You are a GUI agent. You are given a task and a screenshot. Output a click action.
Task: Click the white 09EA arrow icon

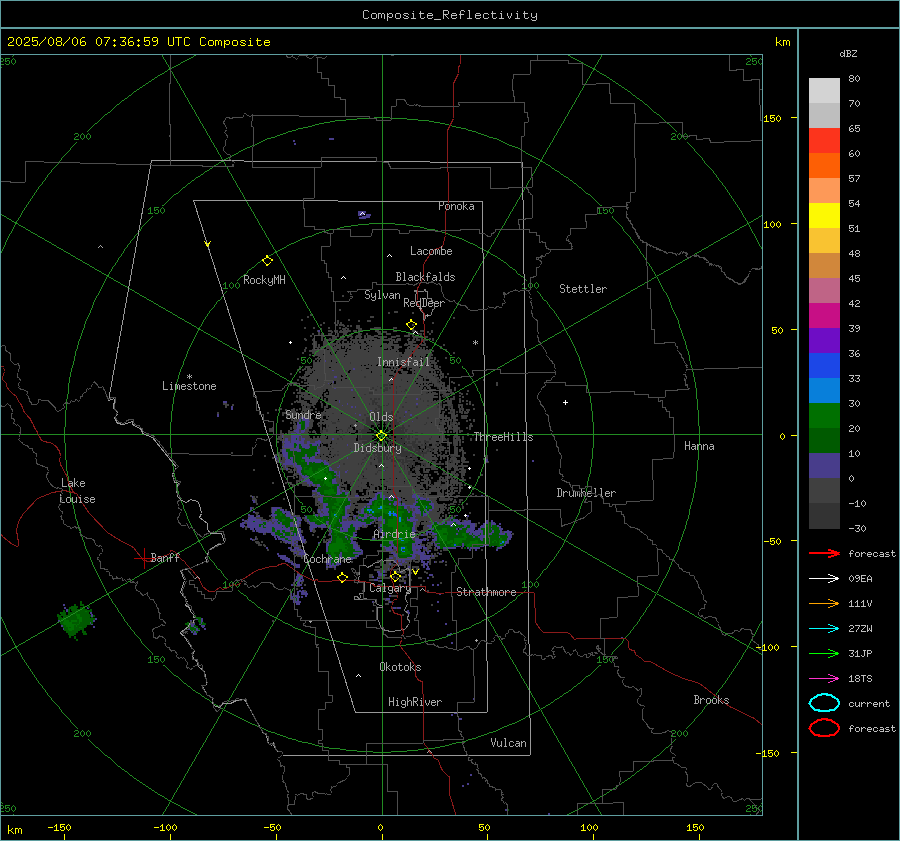(824, 579)
